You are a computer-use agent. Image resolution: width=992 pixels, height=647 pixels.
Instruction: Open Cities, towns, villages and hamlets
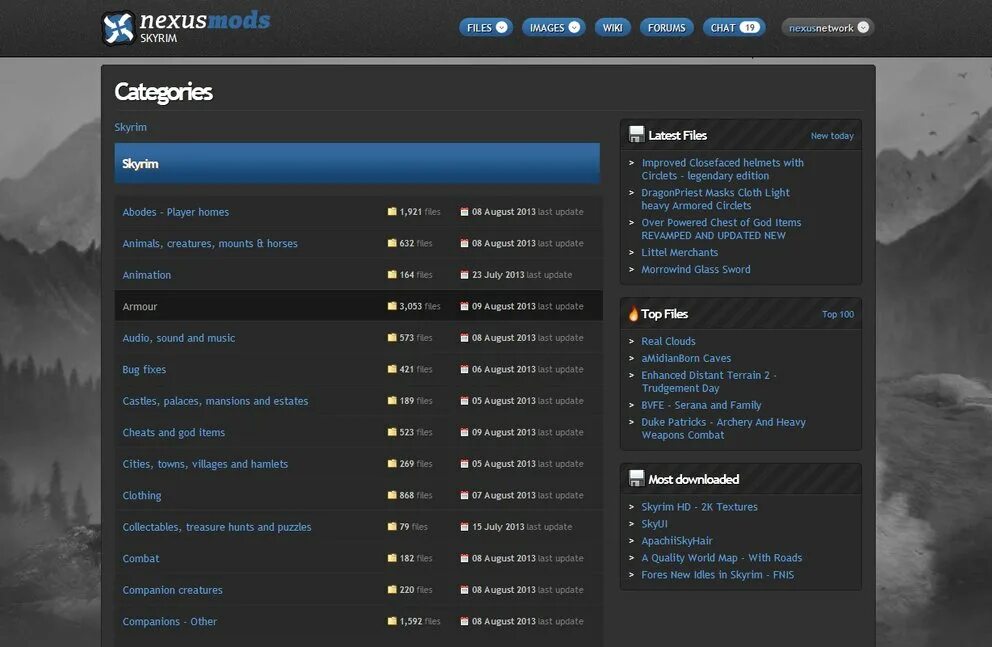click(205, 464)
